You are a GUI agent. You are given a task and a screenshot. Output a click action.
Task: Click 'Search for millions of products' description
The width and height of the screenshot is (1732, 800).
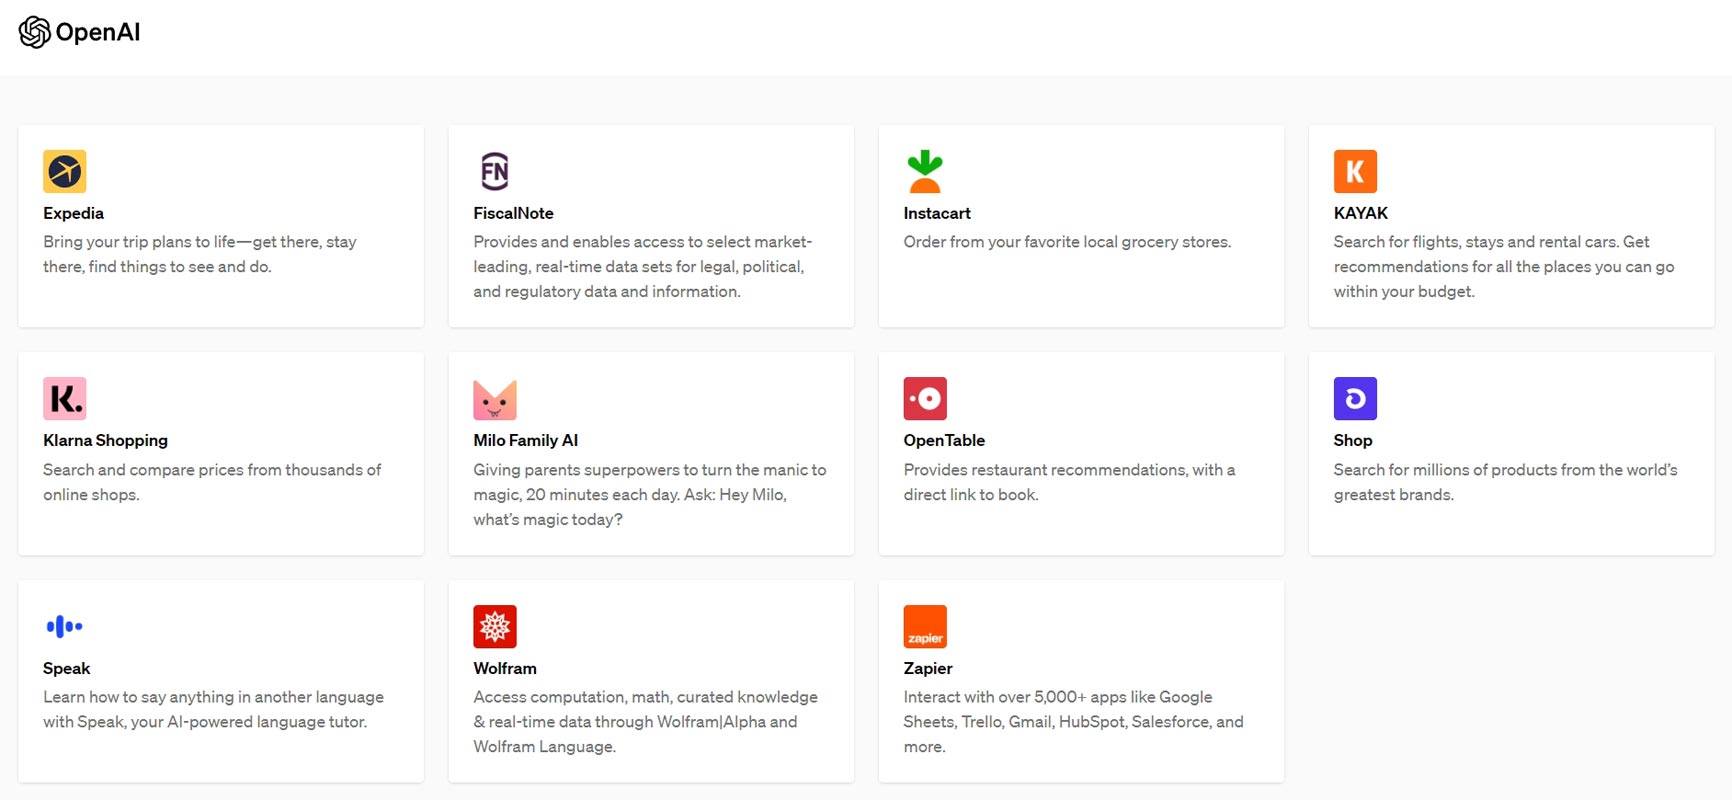1505,482
